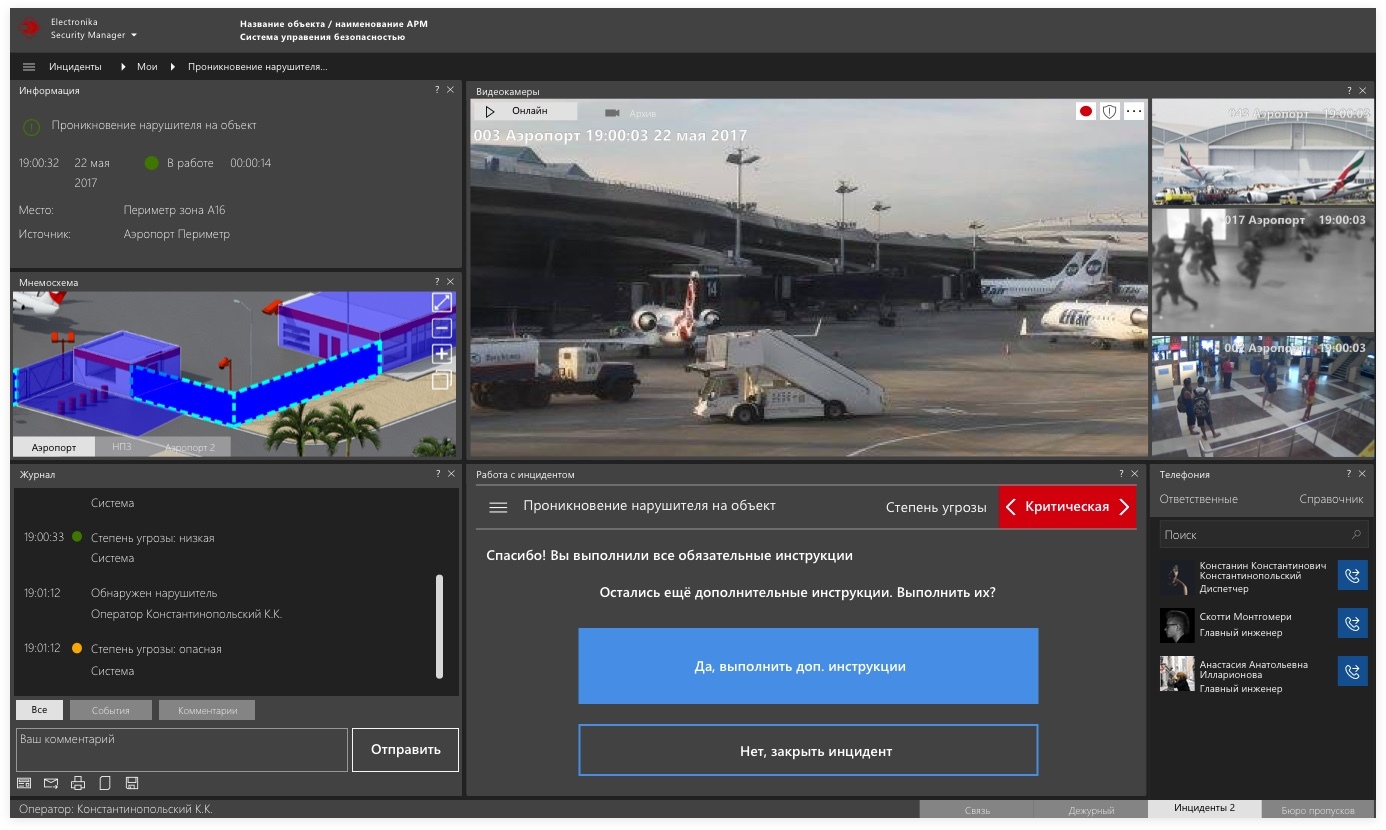Start recording with the red record button
Image resolution: width=1386 pixels, height=830 pixels.
(x=1086, y=111)
